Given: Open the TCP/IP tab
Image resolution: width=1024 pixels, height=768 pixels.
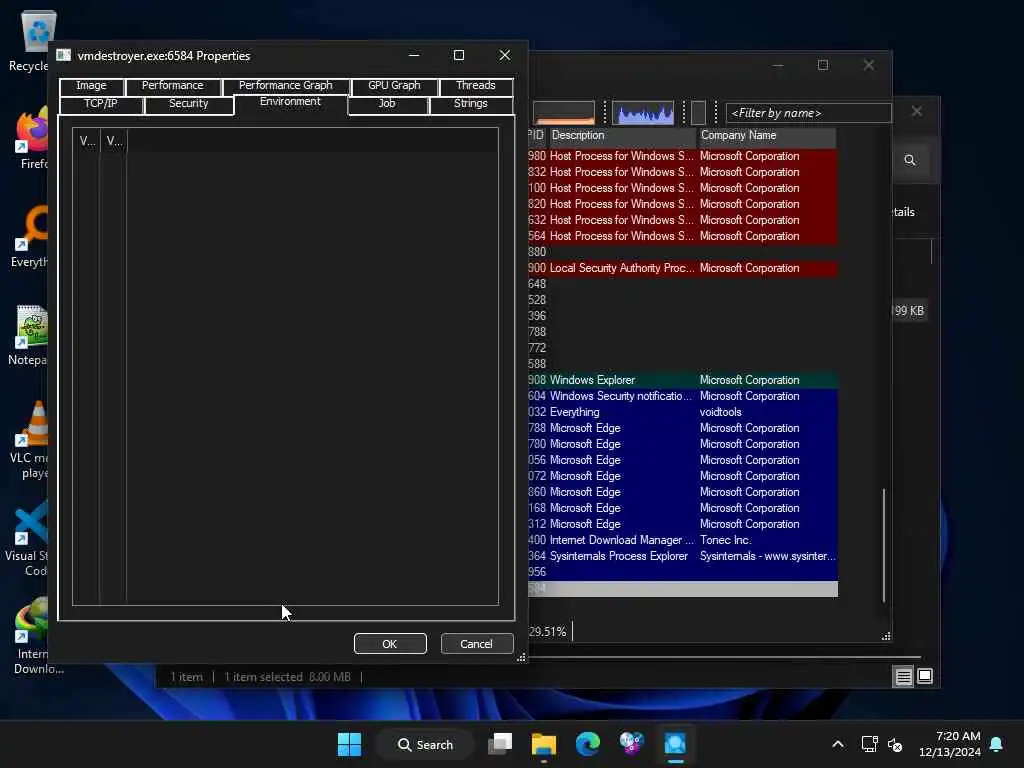Looking at the screenshot, I should [101, 104].
